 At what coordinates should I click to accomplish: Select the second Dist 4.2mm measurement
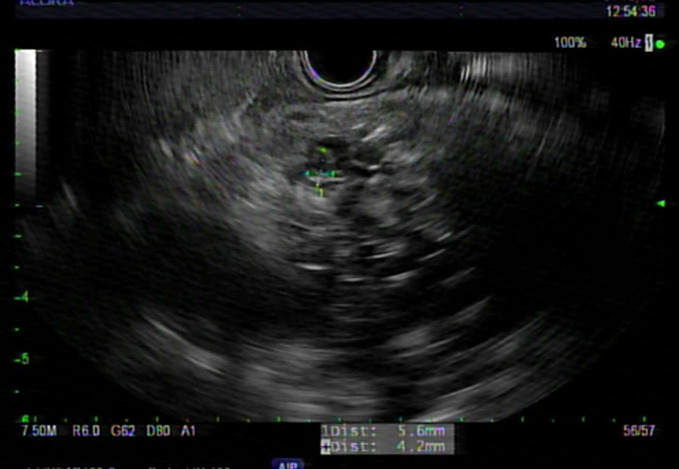(x=386, y=446)
